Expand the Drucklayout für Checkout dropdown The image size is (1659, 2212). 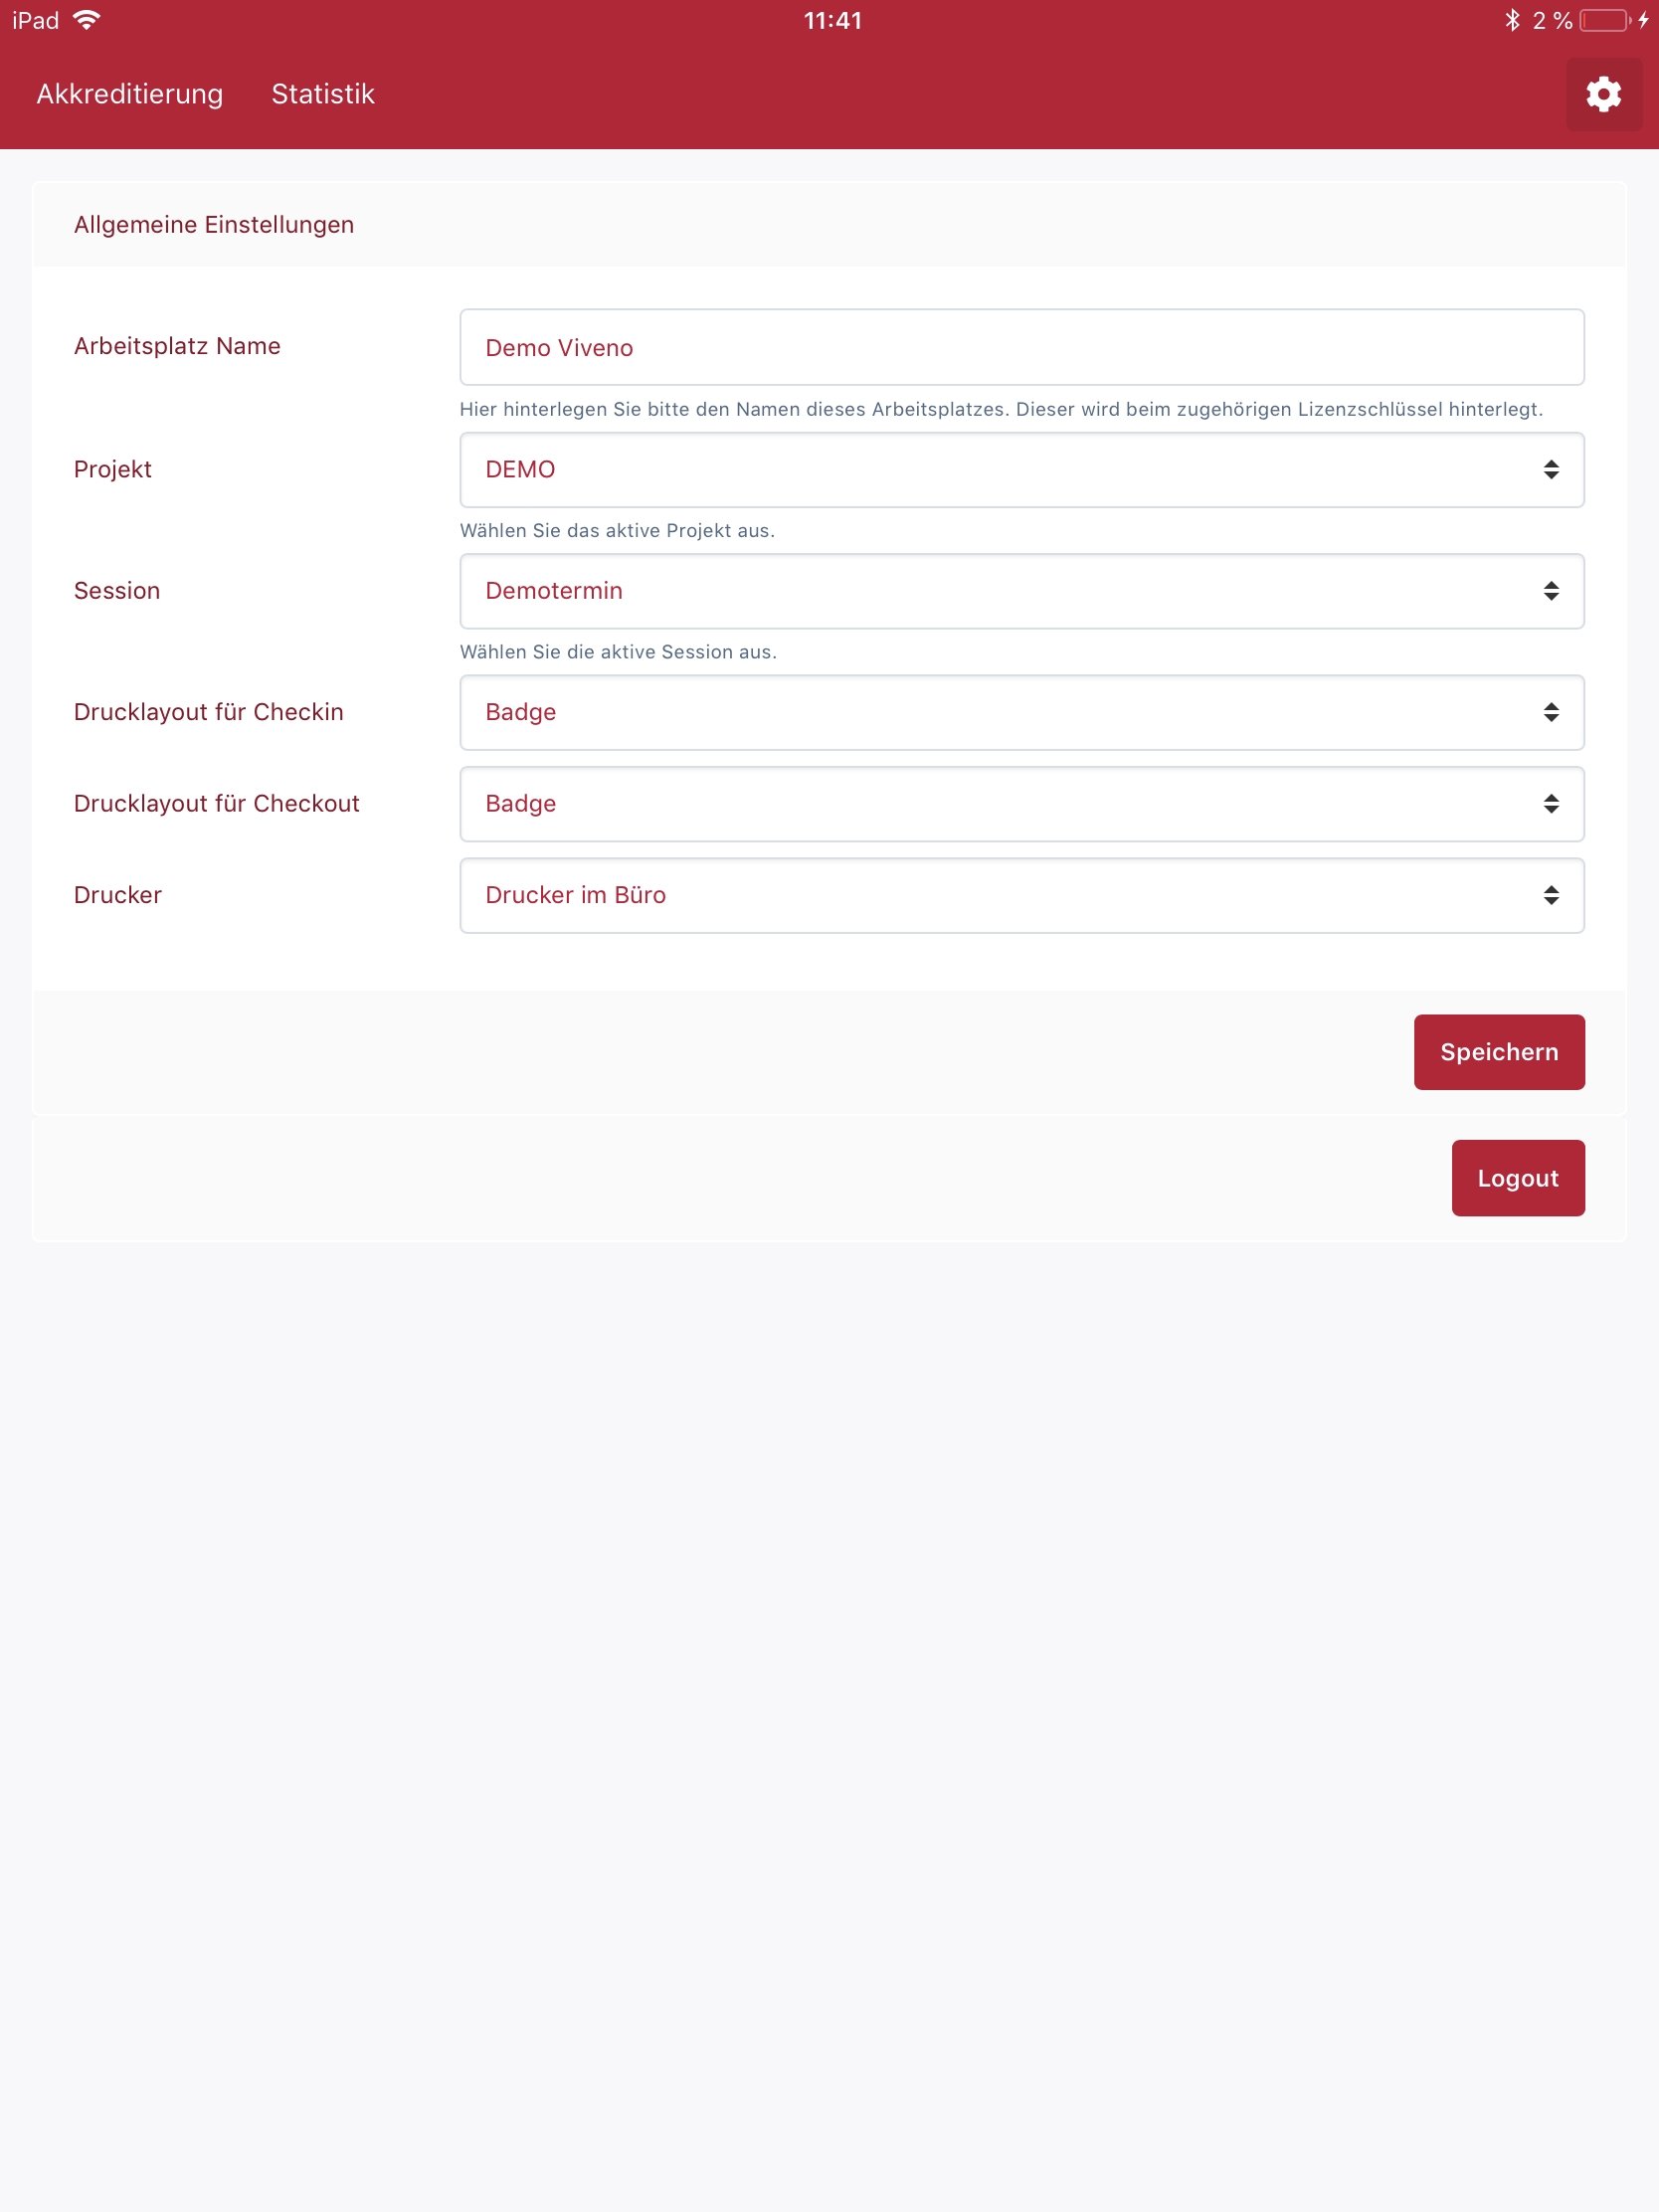pos(1020,804)
